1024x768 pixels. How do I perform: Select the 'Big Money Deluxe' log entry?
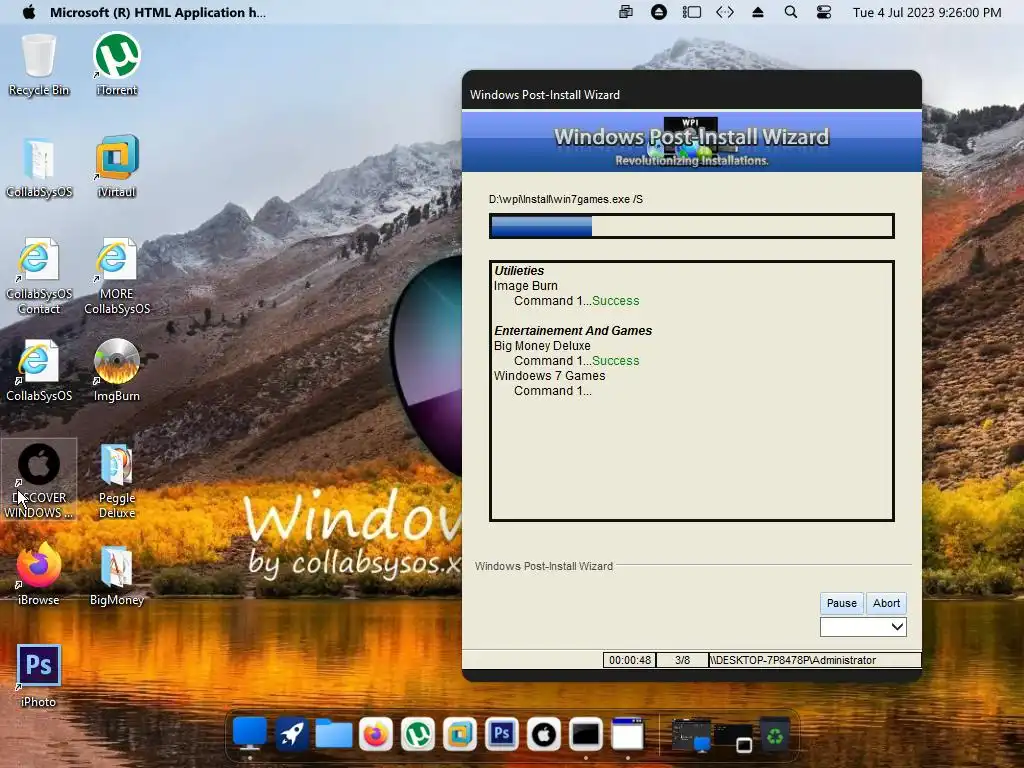point(542,345)
